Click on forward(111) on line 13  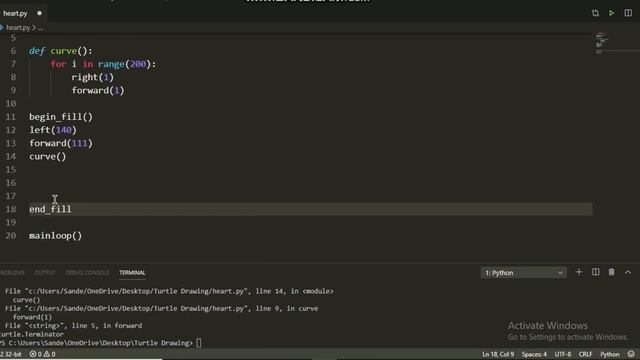[x=61, y=143]
